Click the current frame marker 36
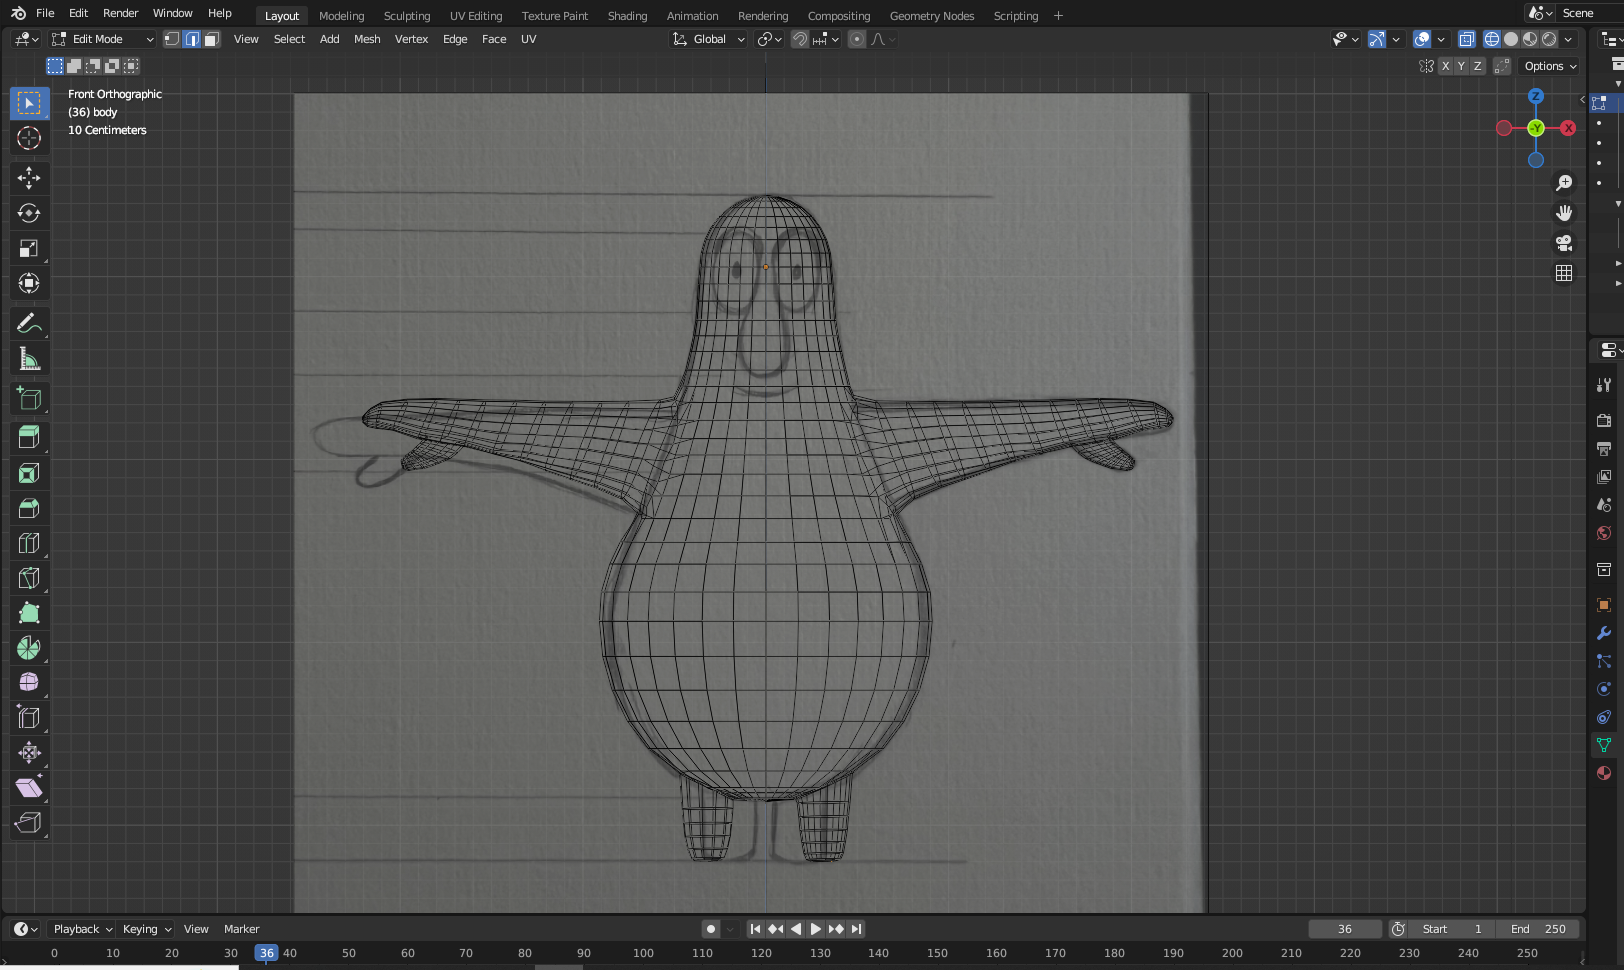This screenshot has width=1624, height=970. (x=266, y=953)
